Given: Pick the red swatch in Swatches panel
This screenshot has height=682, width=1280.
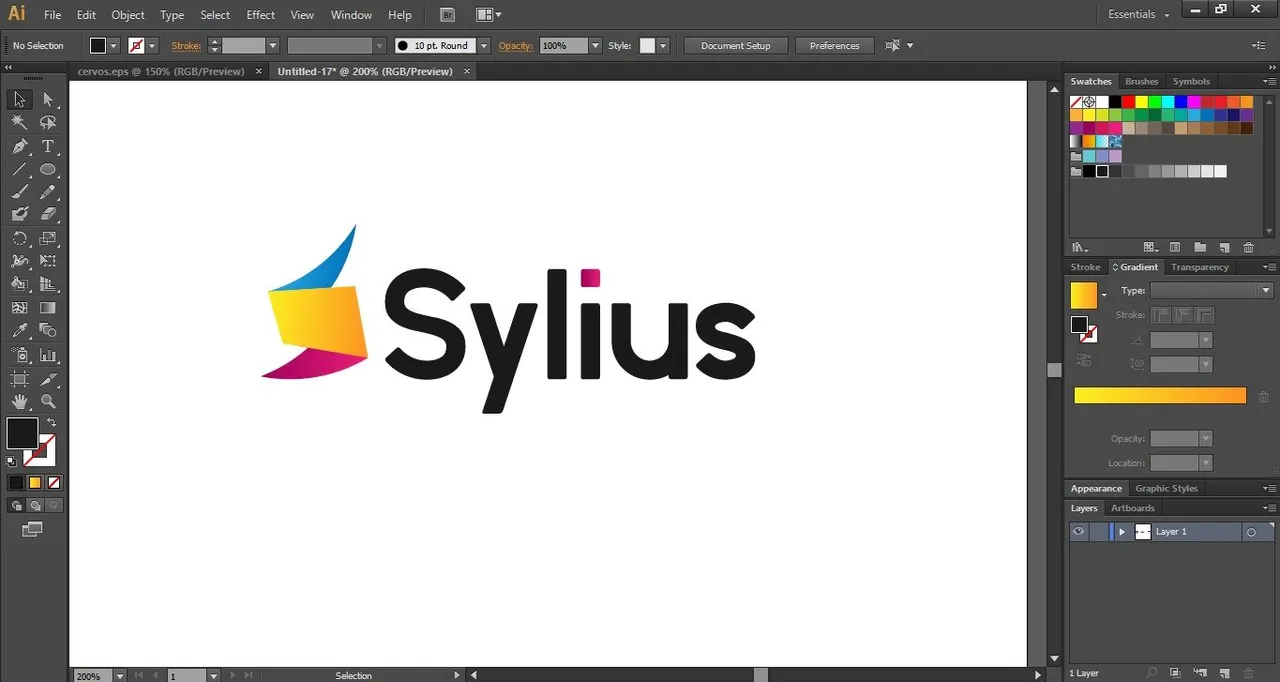Looking at the screenshot, I should pyautogui.click(x=1128, y=102).
